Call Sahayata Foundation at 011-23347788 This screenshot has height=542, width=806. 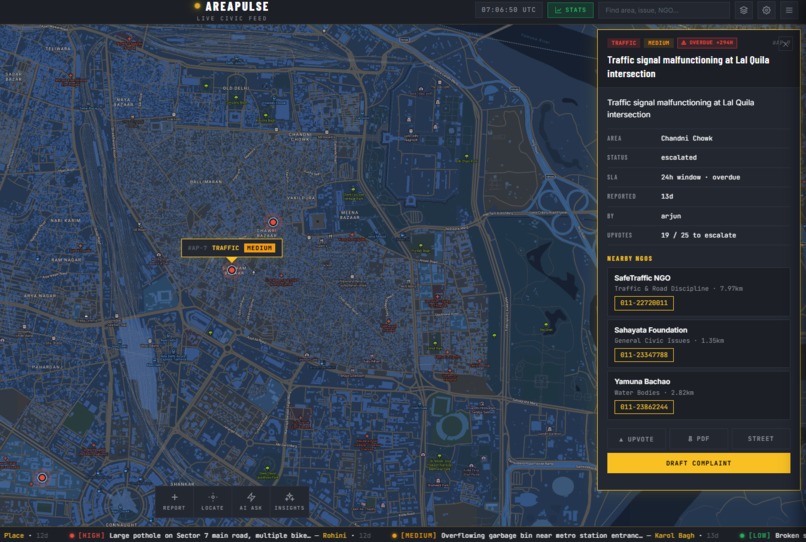tap(644, 355)
